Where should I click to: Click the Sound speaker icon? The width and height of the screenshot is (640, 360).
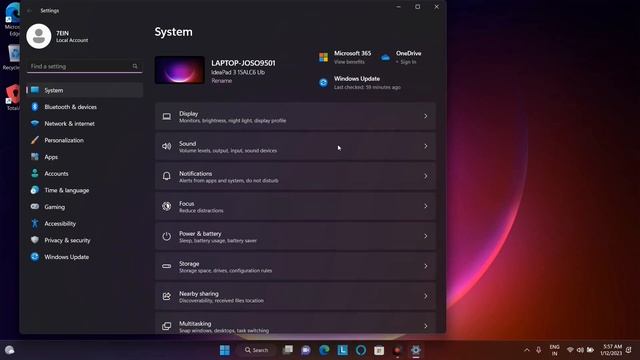167,146
